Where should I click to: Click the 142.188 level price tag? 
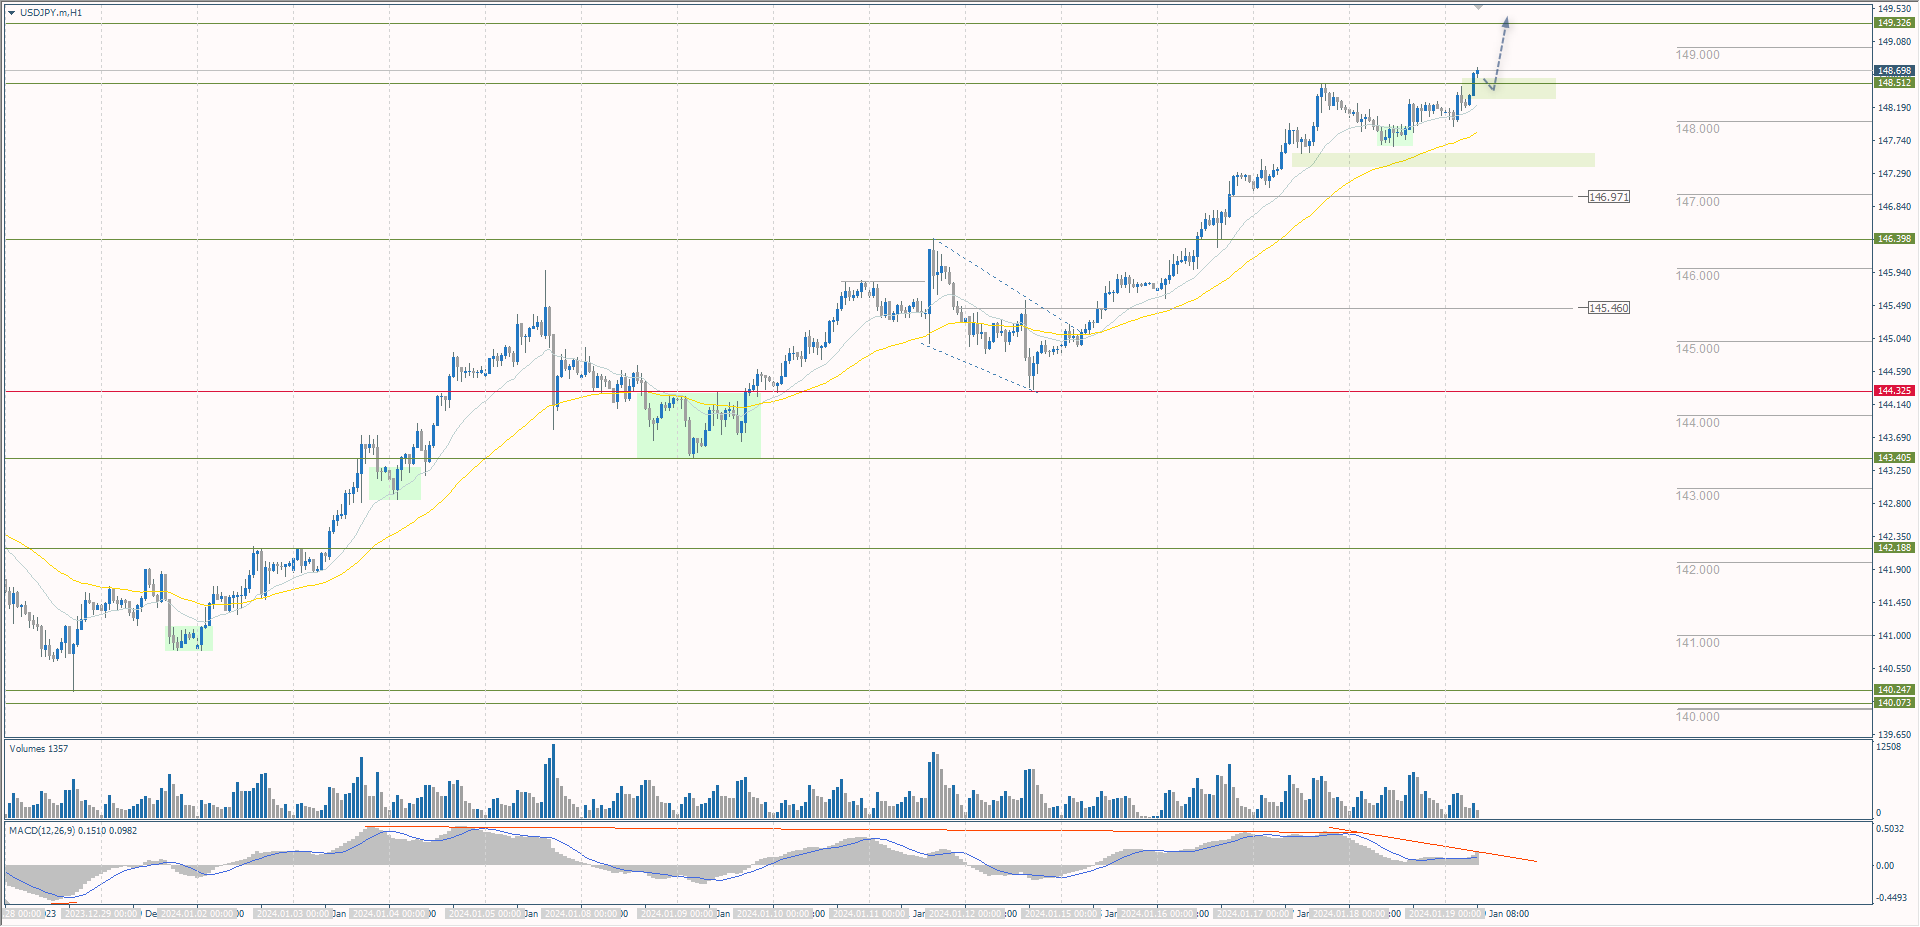[x=1894, y=548]
